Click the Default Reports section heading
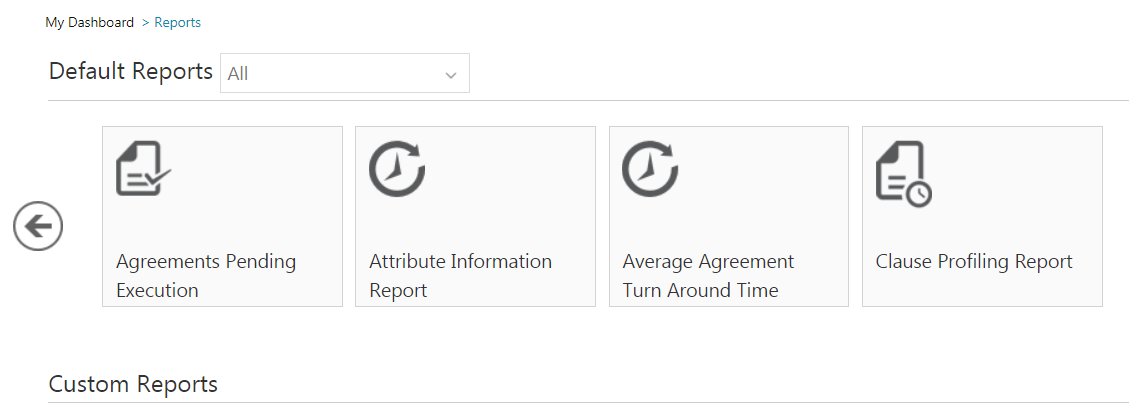The image size is (1129, 418). pyautogui.click(x=130, y=72)
